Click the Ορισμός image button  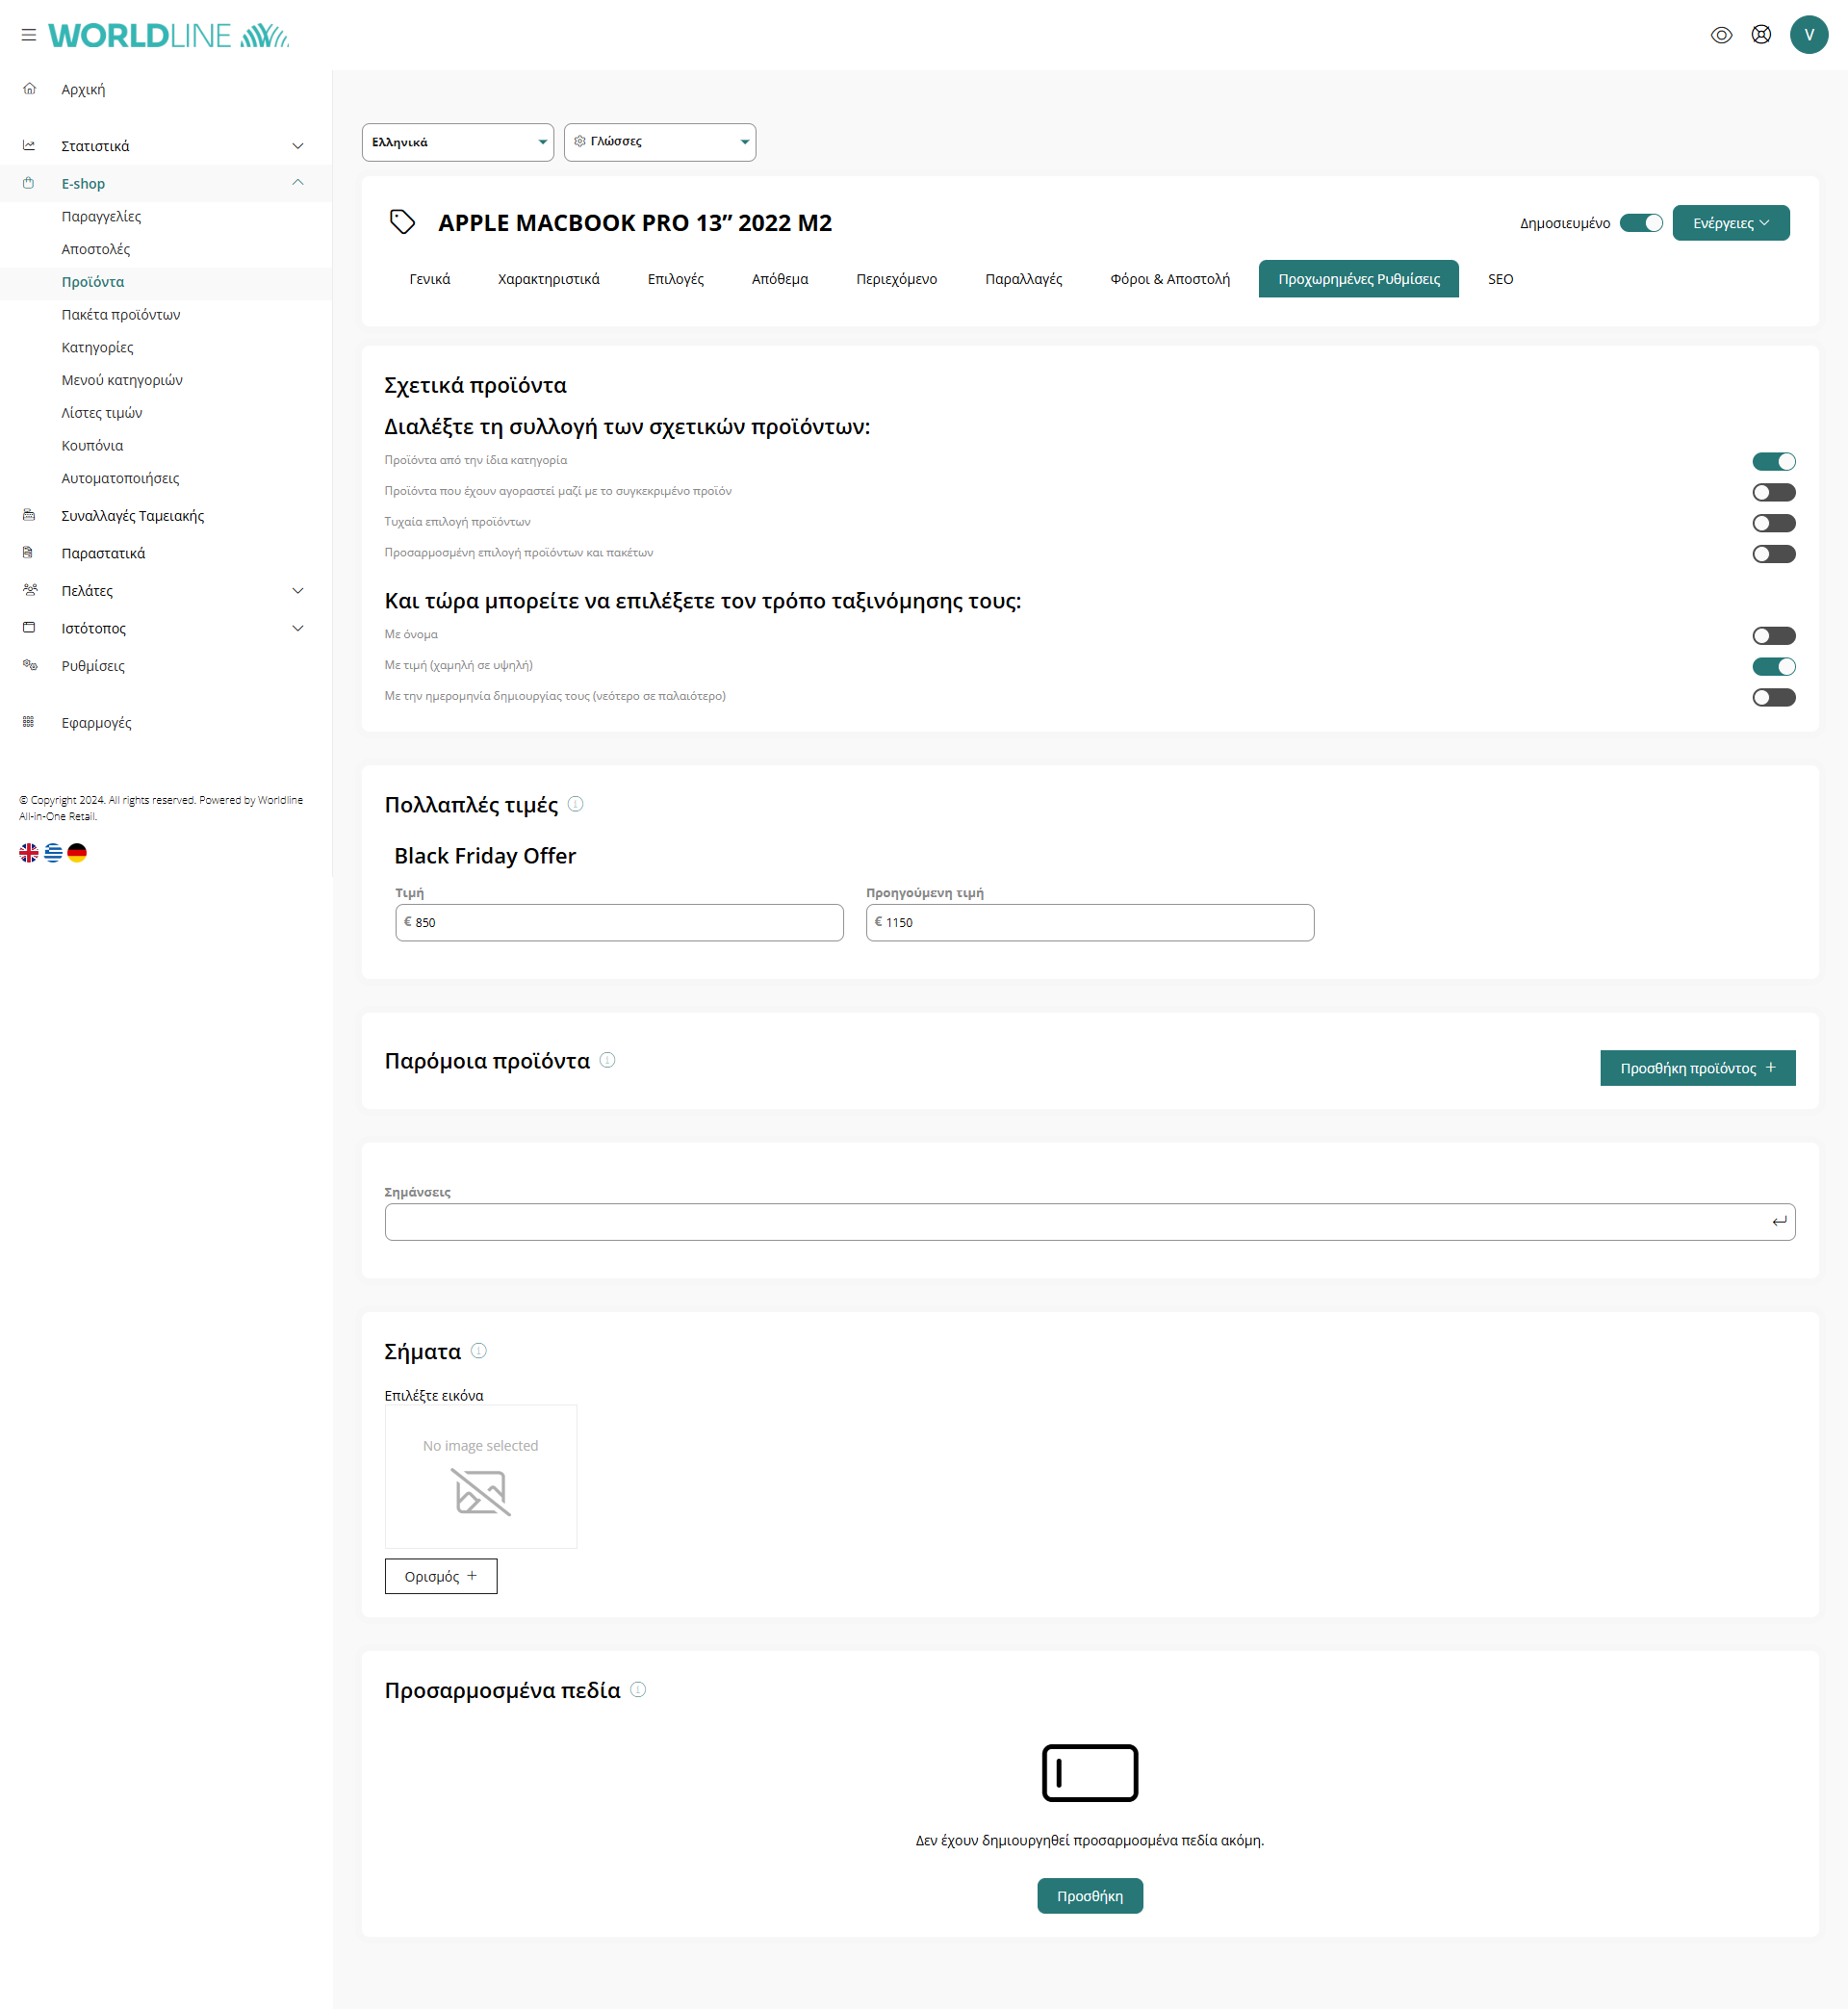pos(440,1576)
